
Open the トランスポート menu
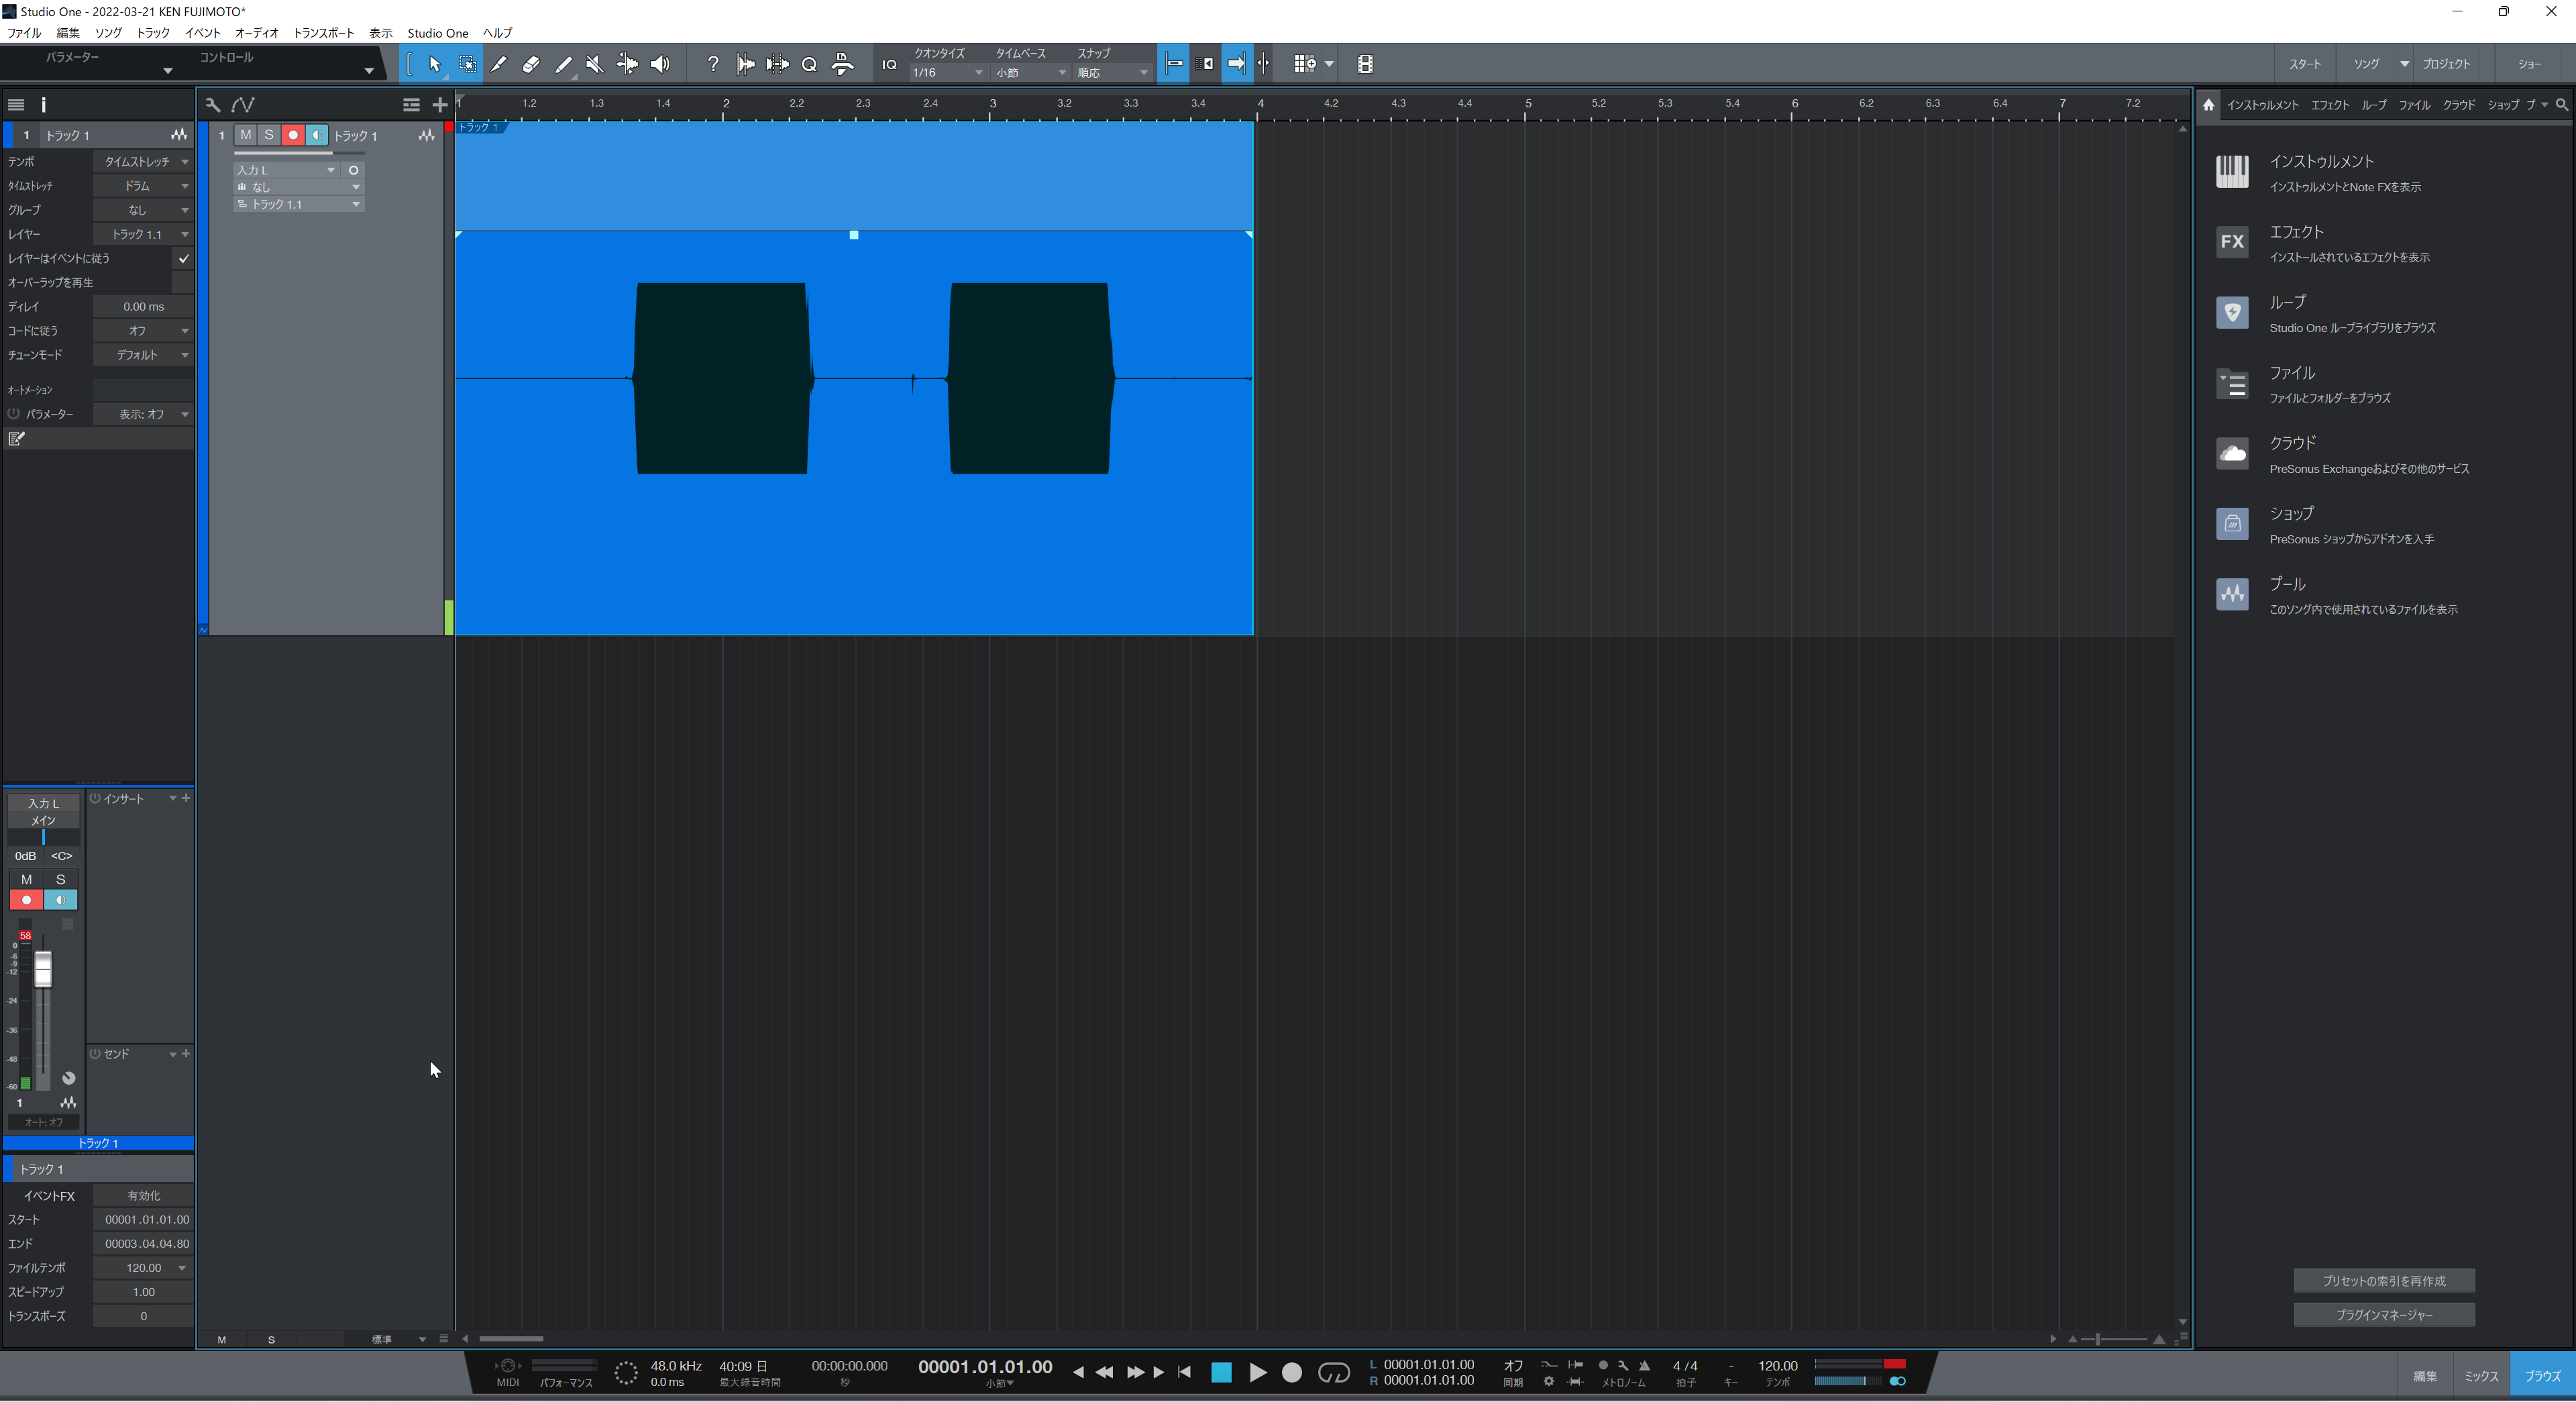[x=323, y=33]
